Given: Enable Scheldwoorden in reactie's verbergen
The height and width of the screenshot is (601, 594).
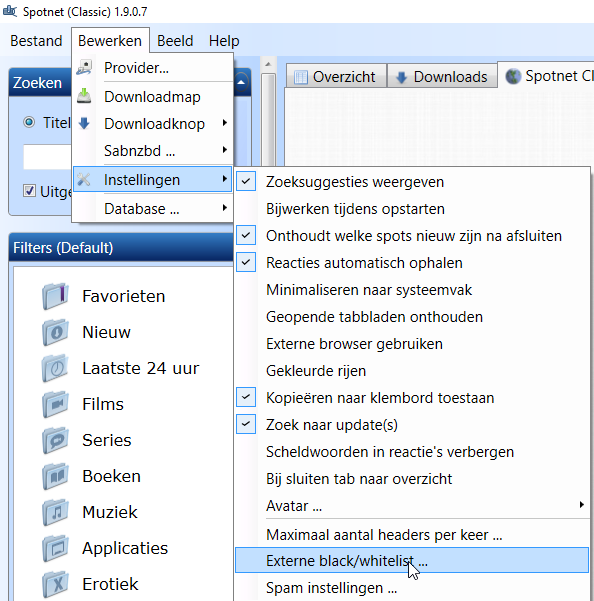Looking at the screenshot, I should click(x=412, y=452).
